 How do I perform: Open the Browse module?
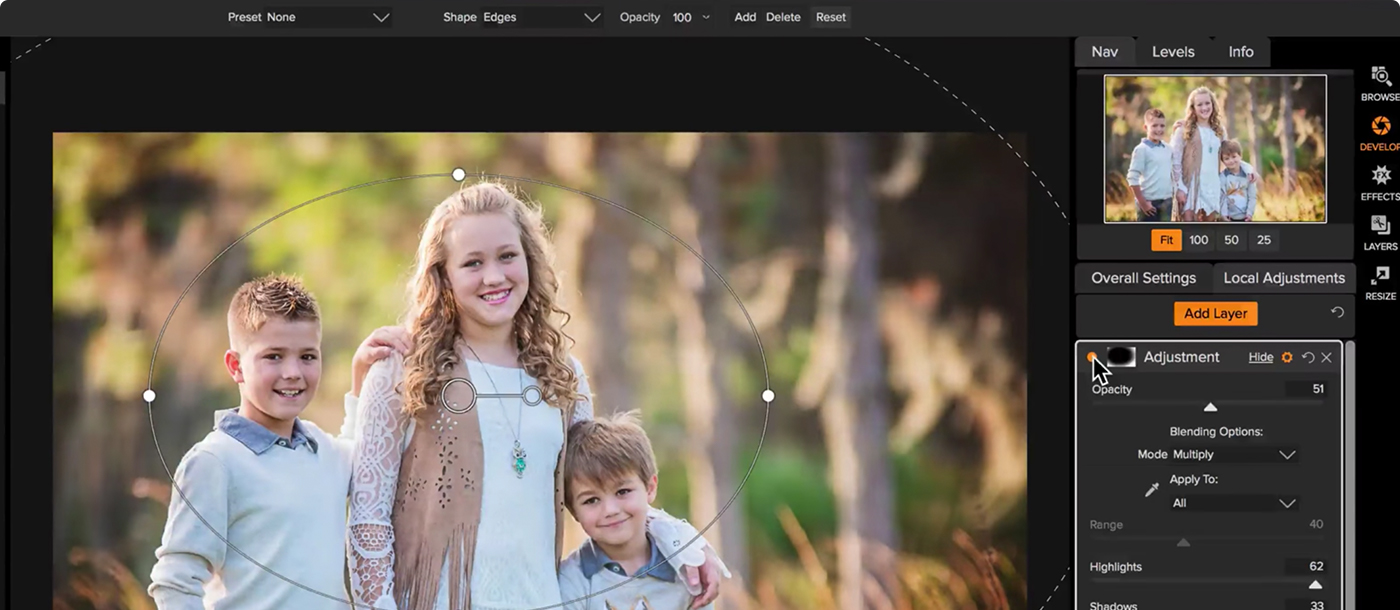coord(1380,78)
